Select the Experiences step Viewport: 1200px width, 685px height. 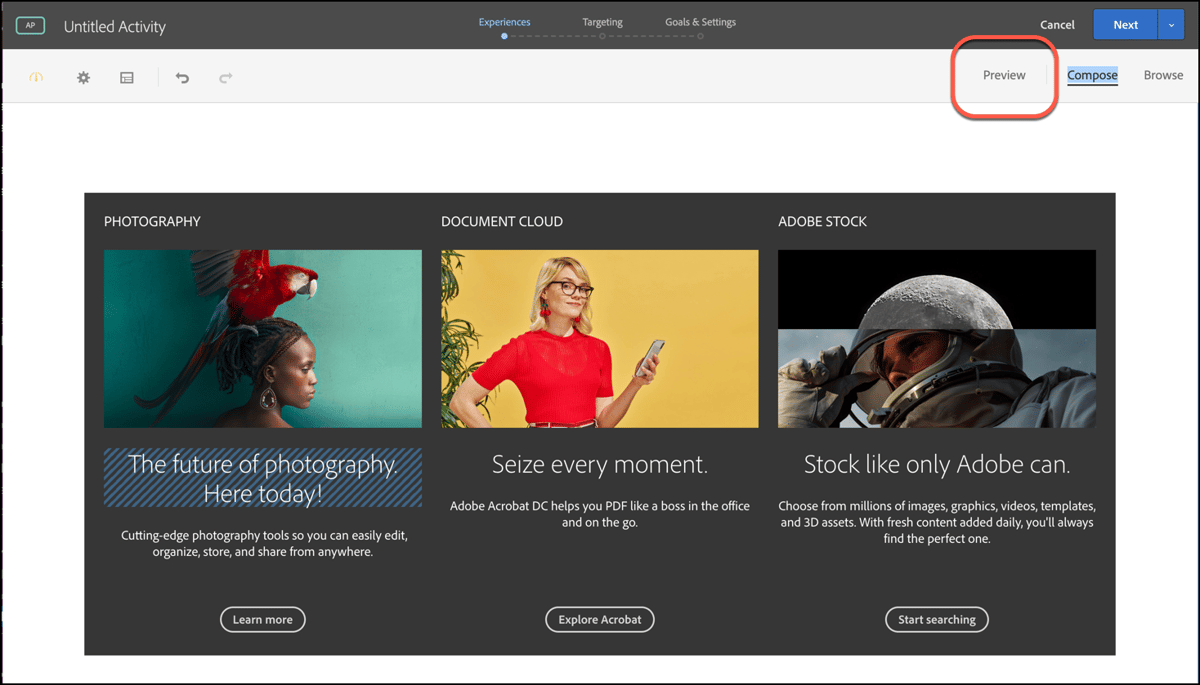504,22
